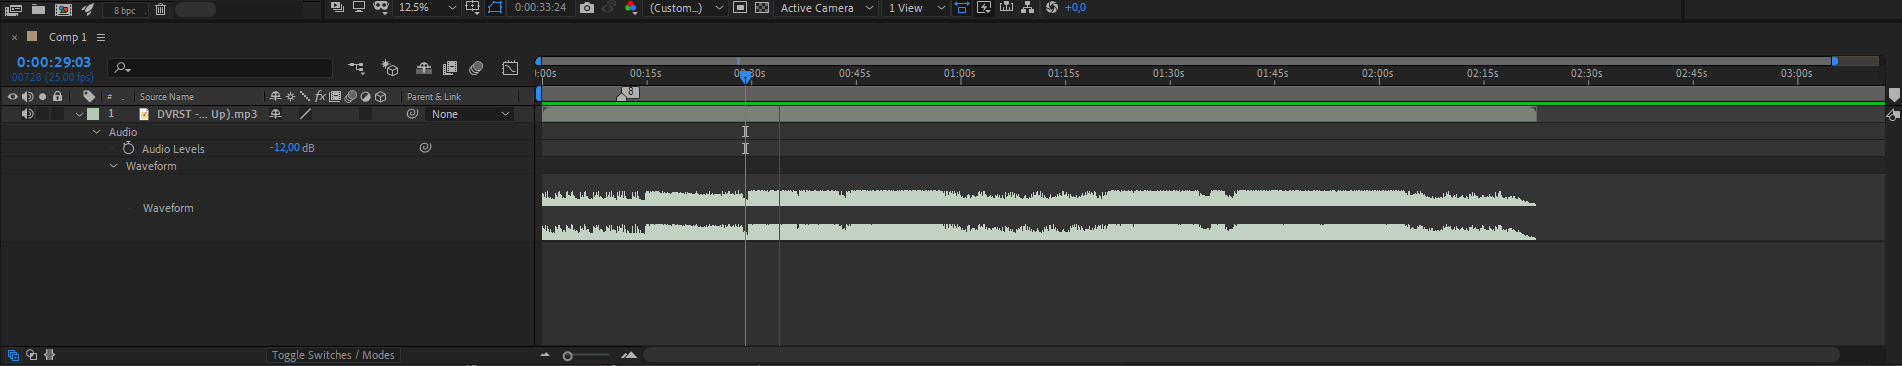Toggle the Audio Levels stopwatch

pos(128,148)
